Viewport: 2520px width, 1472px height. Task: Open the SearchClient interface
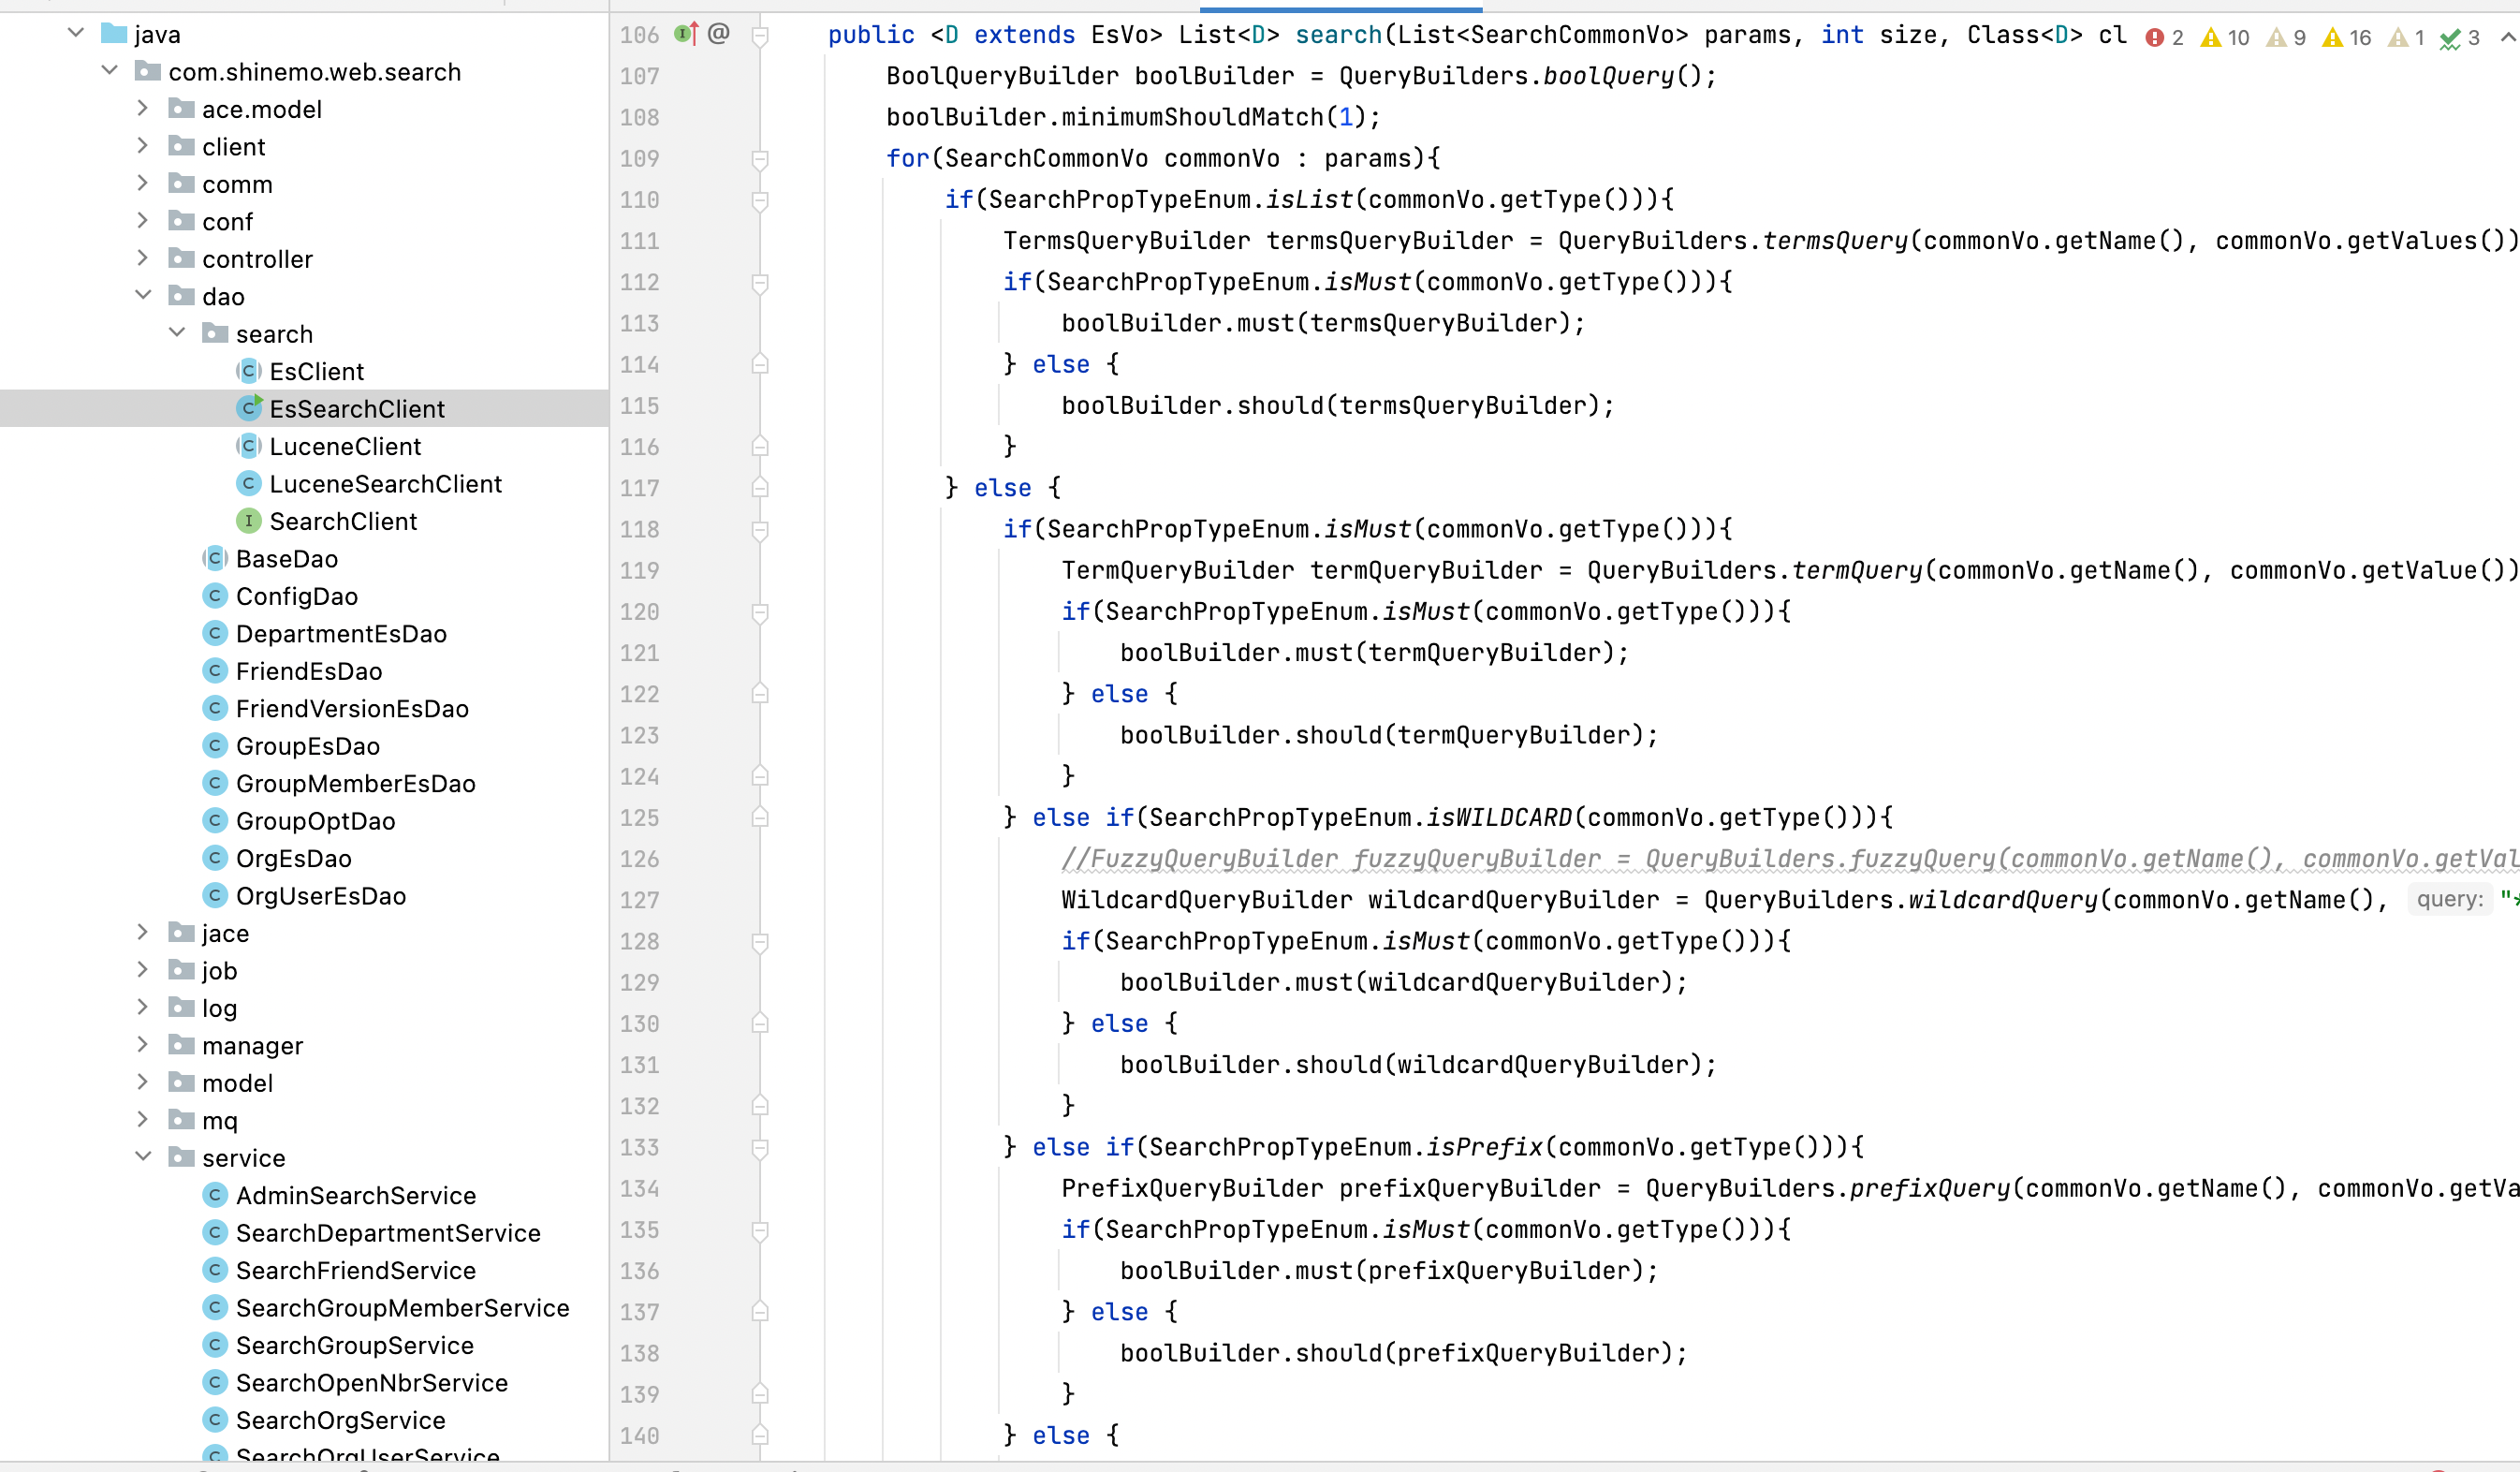343,522
